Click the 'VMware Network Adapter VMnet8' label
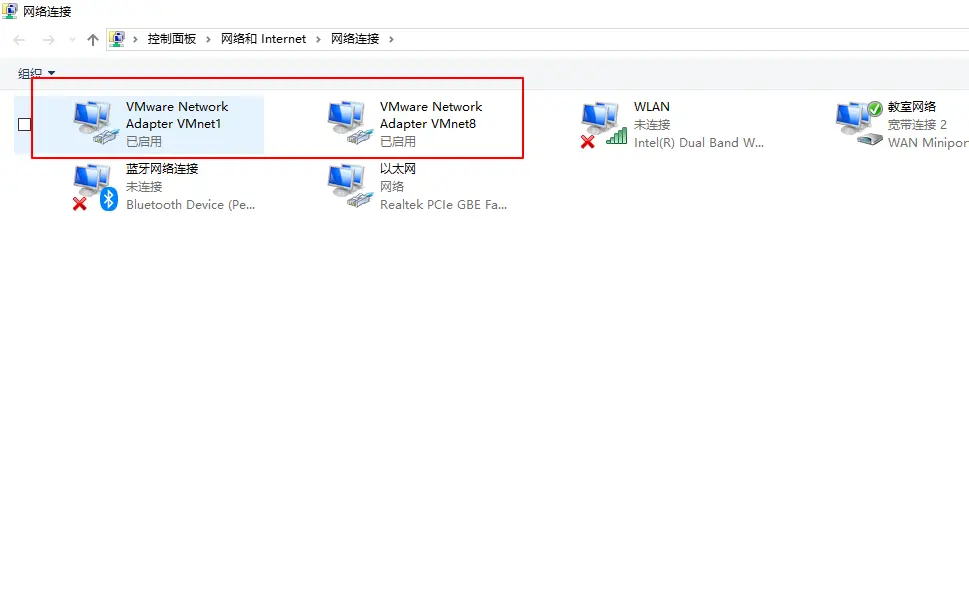The width and height of the screenshot is (969, 609). pyautogui.click(x=431, y=115)
